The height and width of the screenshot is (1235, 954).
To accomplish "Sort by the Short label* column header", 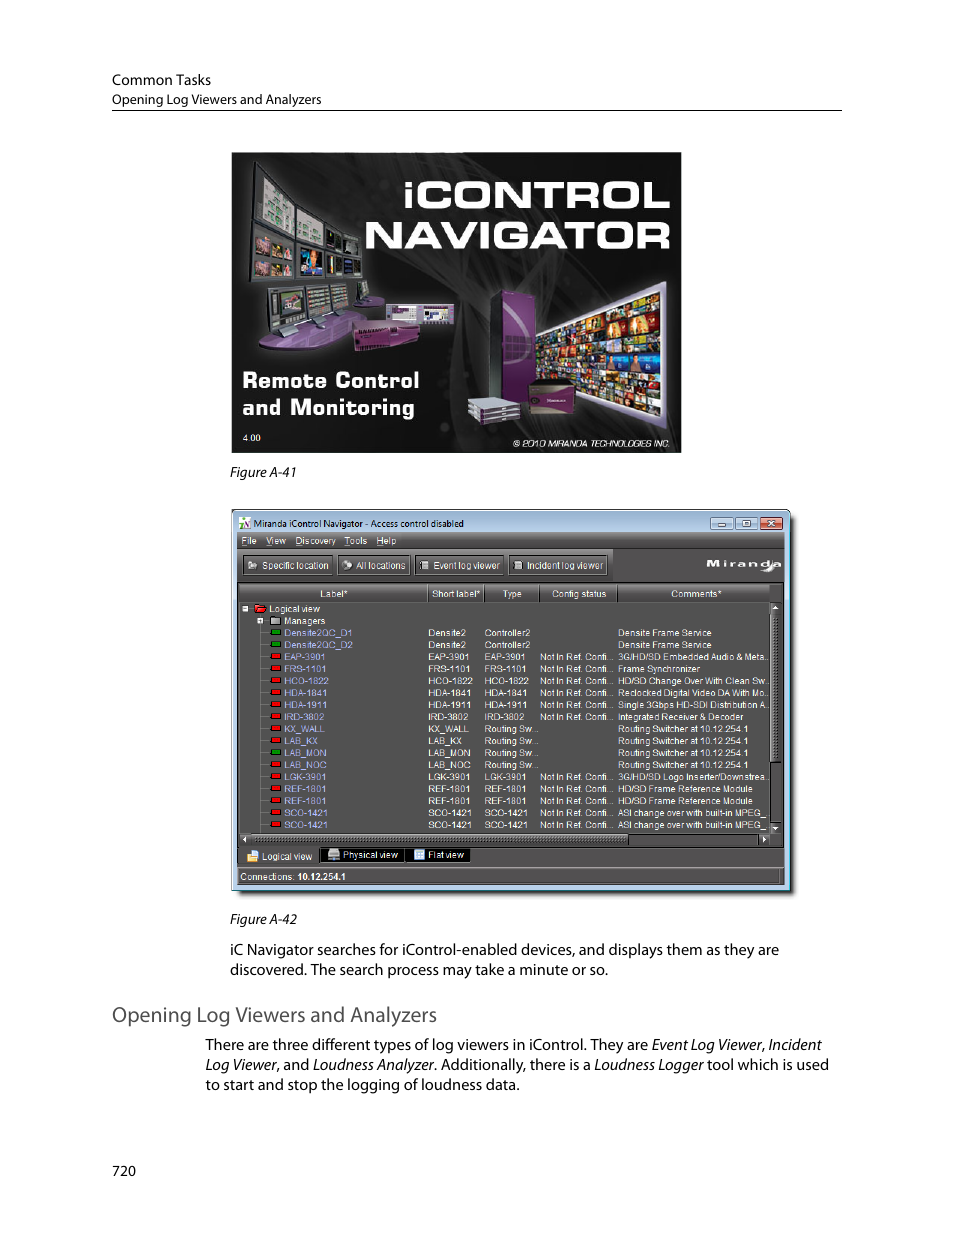I will (x=456, y=594).
